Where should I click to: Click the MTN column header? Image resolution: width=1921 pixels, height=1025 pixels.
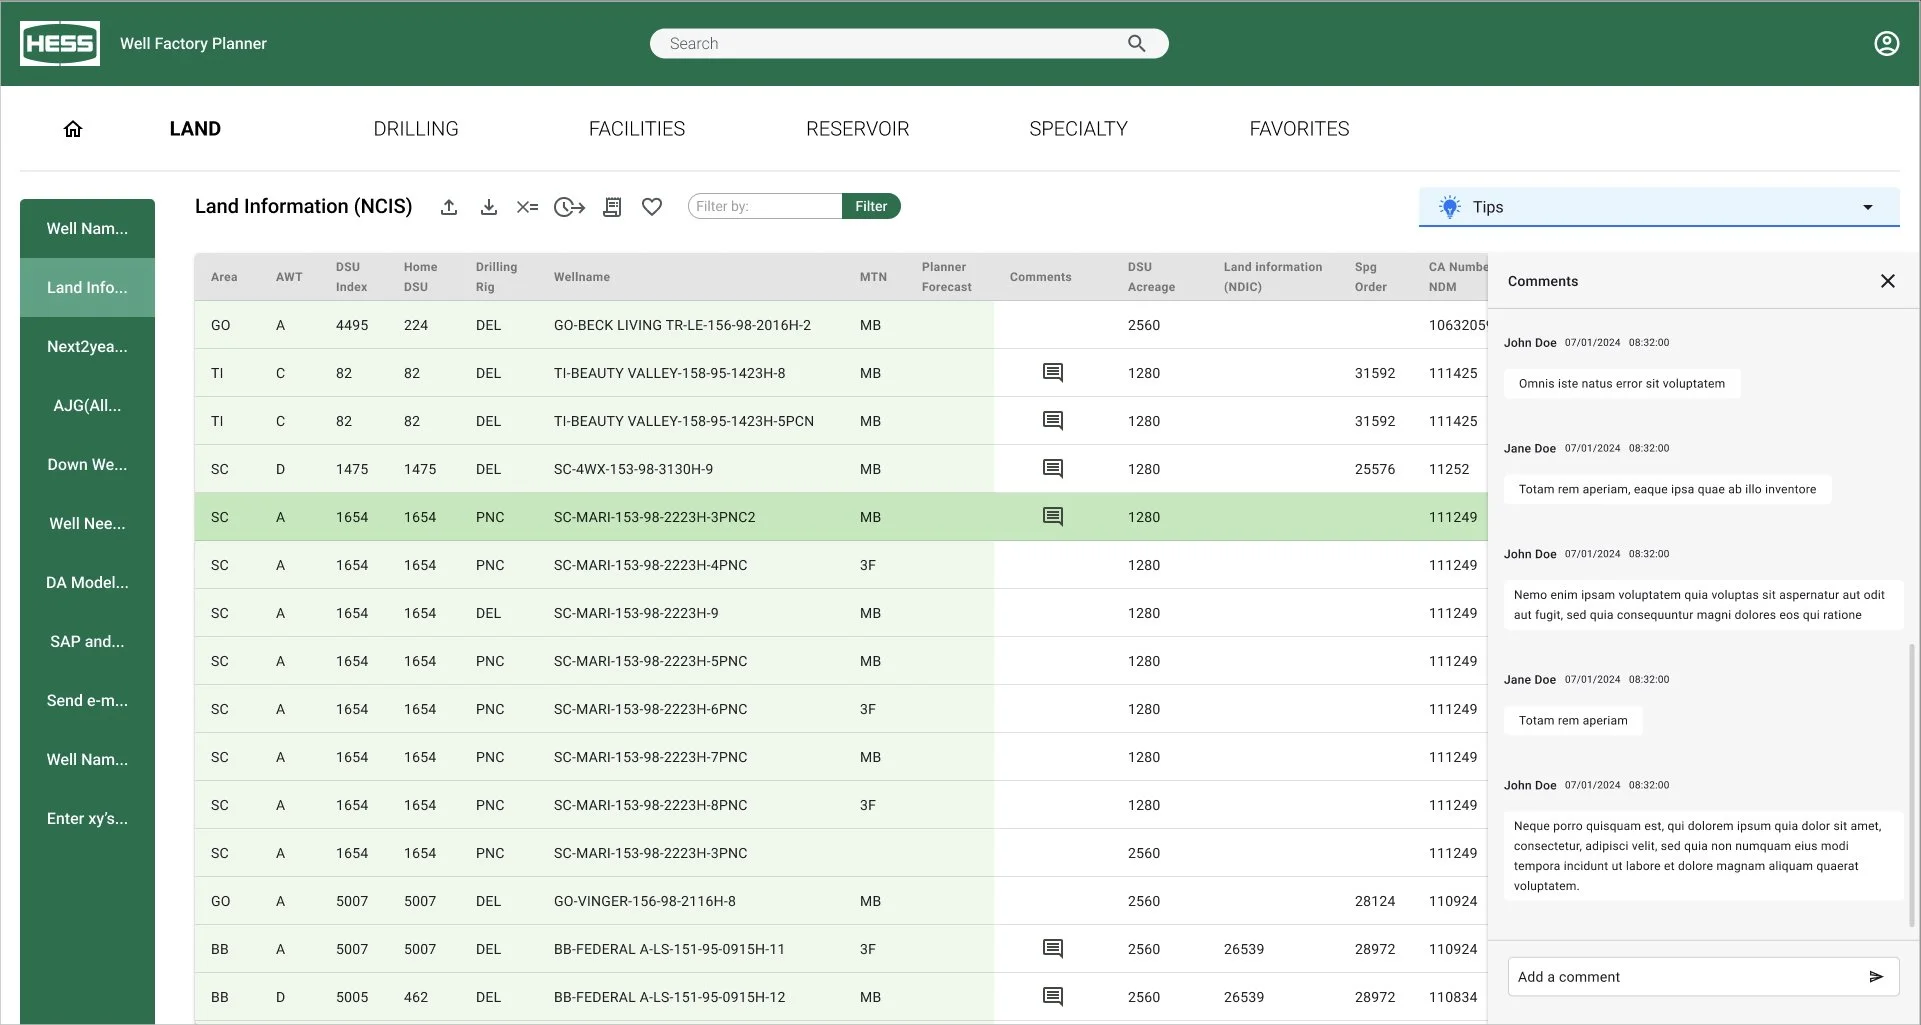coord(873,277)
